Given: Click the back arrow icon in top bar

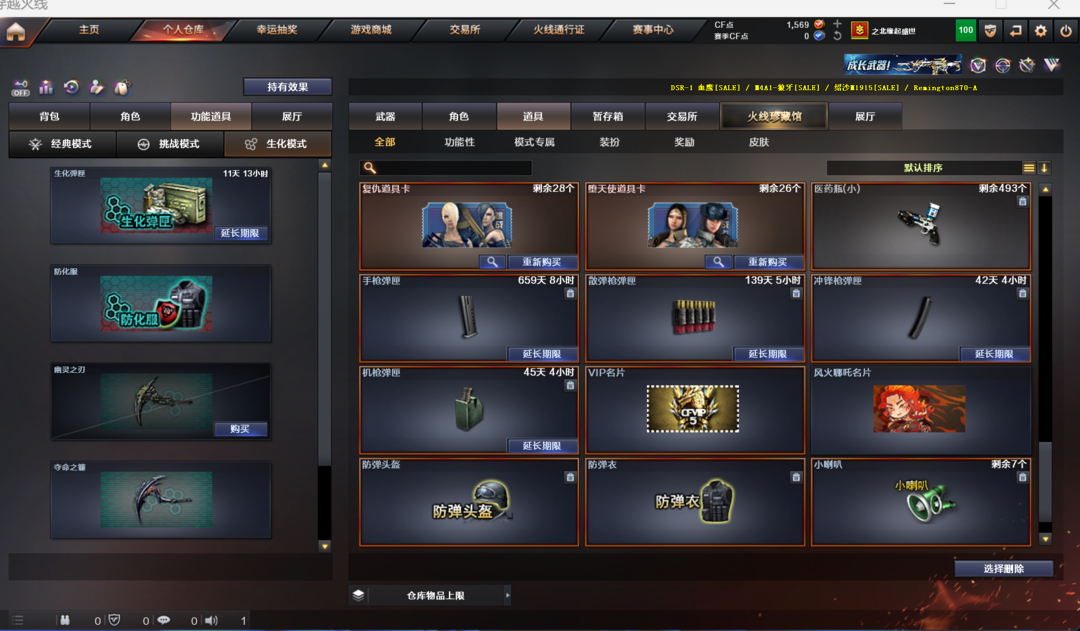Looking at the screenshot, I should (x=1016, y=31).
